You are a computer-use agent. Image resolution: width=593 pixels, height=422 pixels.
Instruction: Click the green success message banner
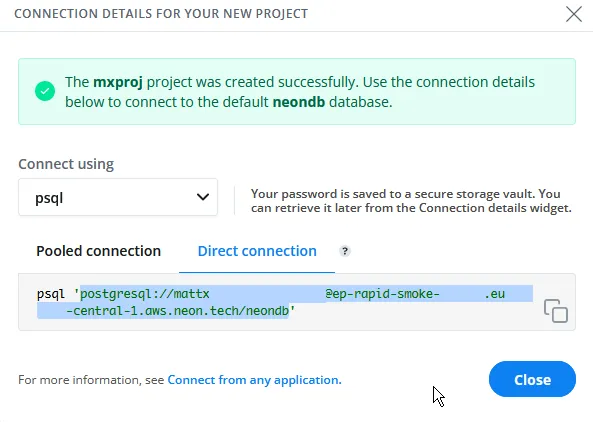(297, 92)
